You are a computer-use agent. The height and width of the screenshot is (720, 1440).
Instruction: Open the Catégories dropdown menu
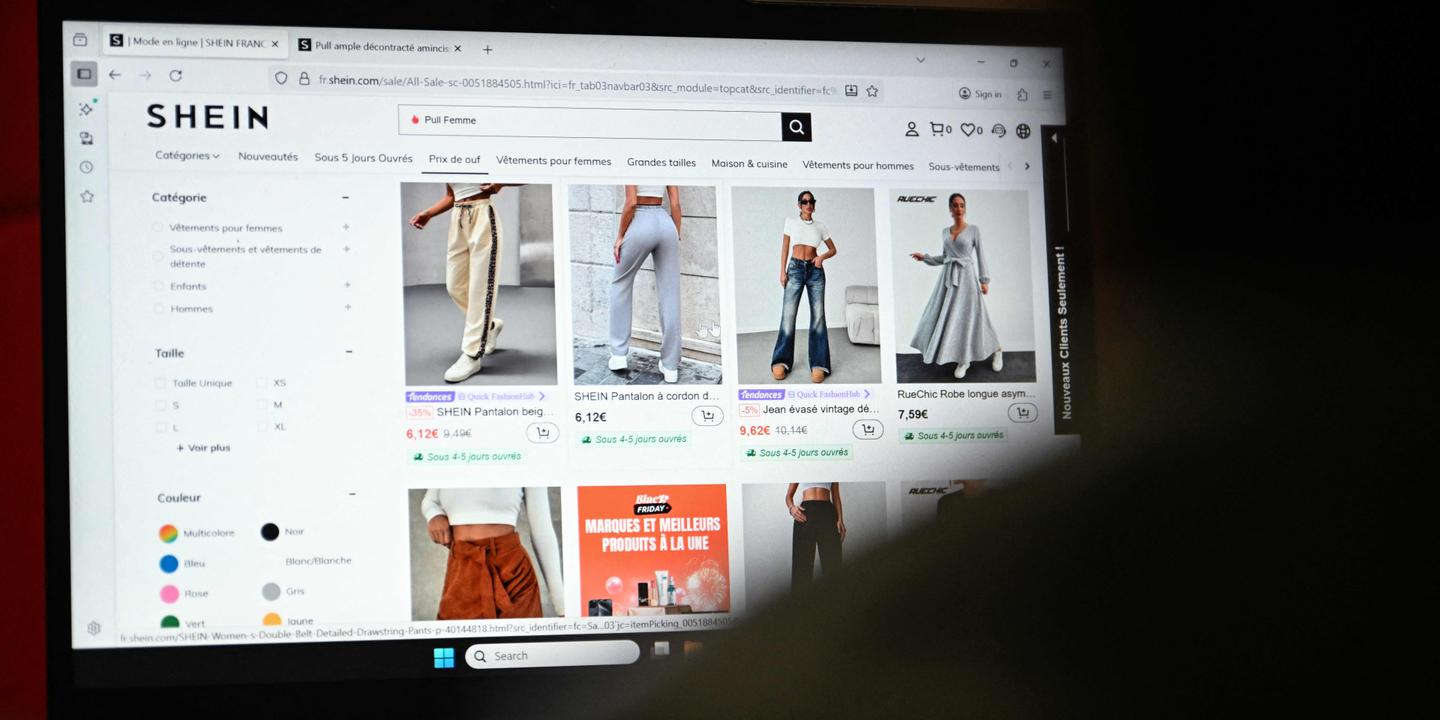click(187, 156)
